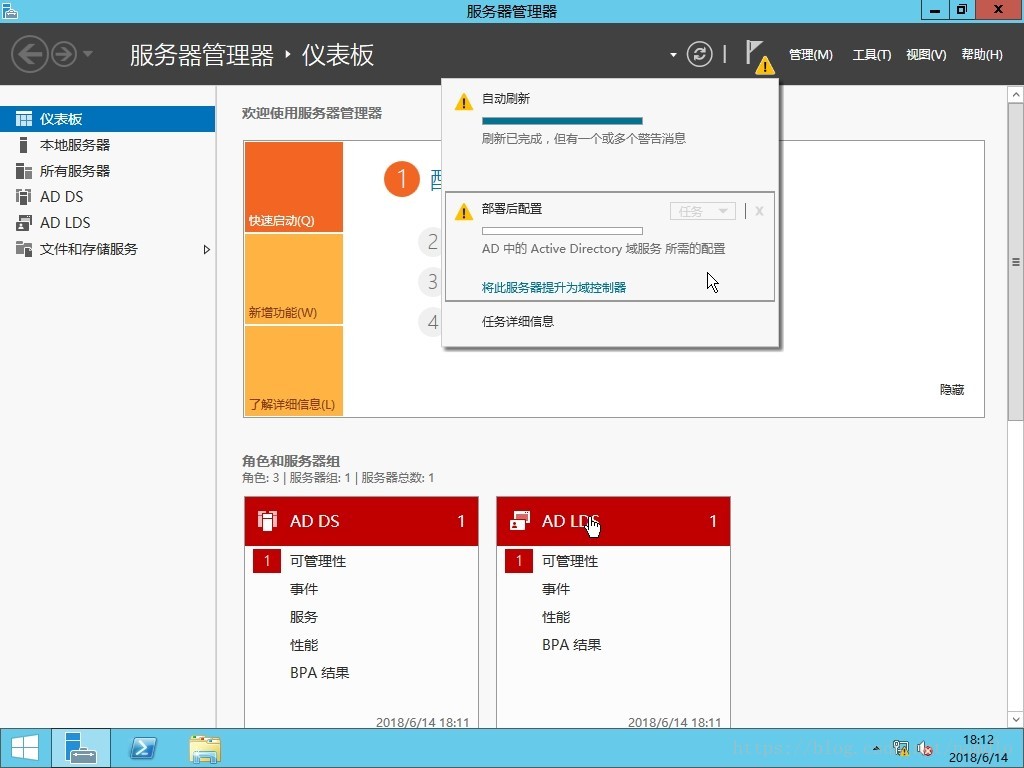Click the 部署后配置 progress bar

[562, 231]
